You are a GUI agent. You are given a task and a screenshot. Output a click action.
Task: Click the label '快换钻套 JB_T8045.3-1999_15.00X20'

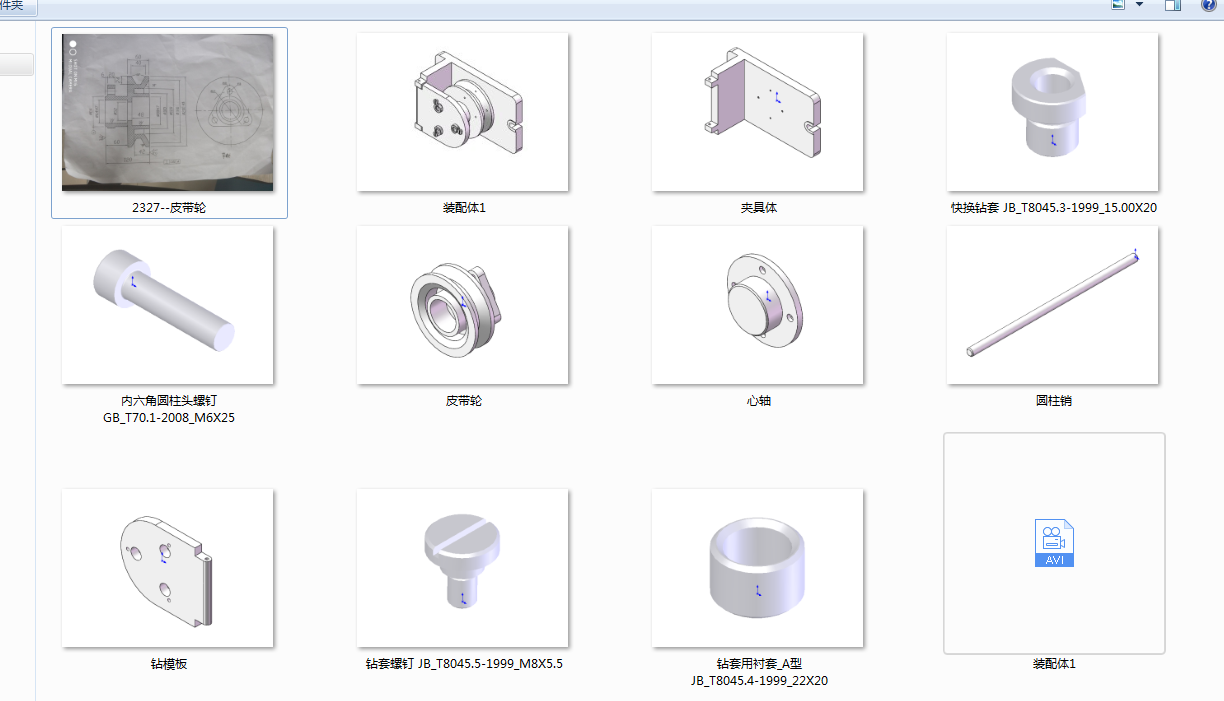(x=1054, y=208)
